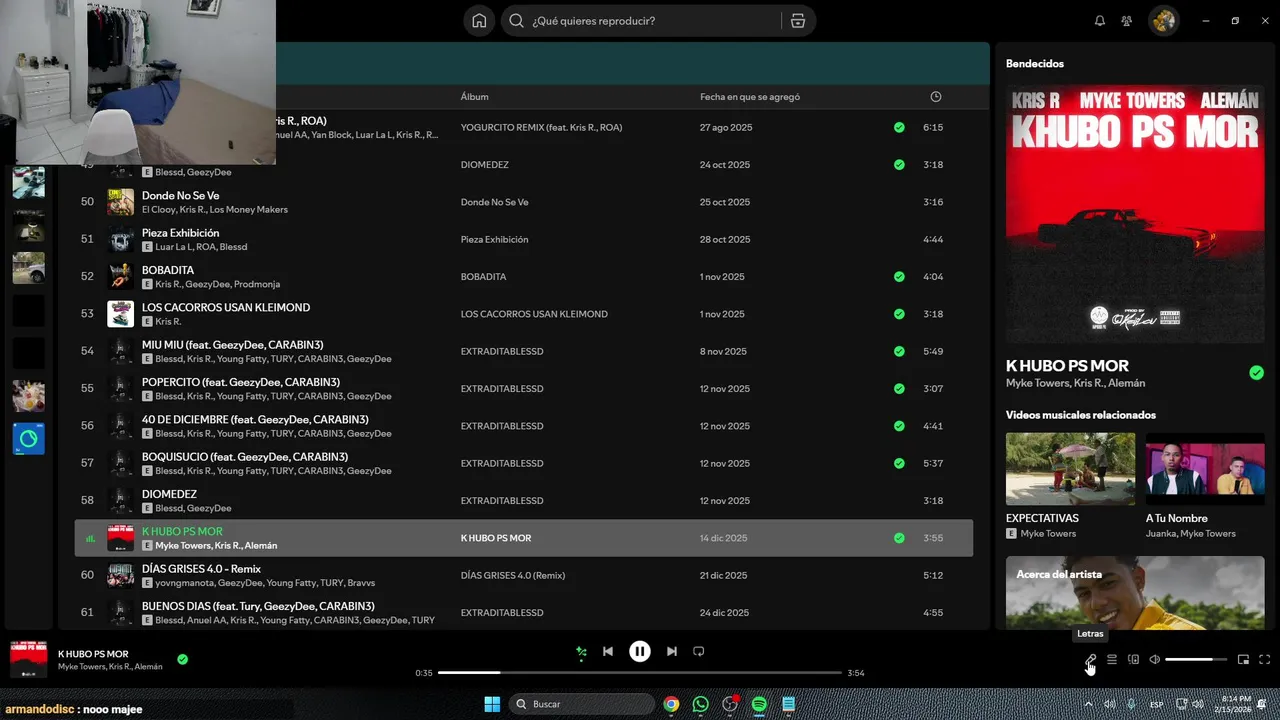This screenshot has height=720, width=1280.
Task: Open WhatsApp from the taskbar
Action: click(x=700, y=704)
